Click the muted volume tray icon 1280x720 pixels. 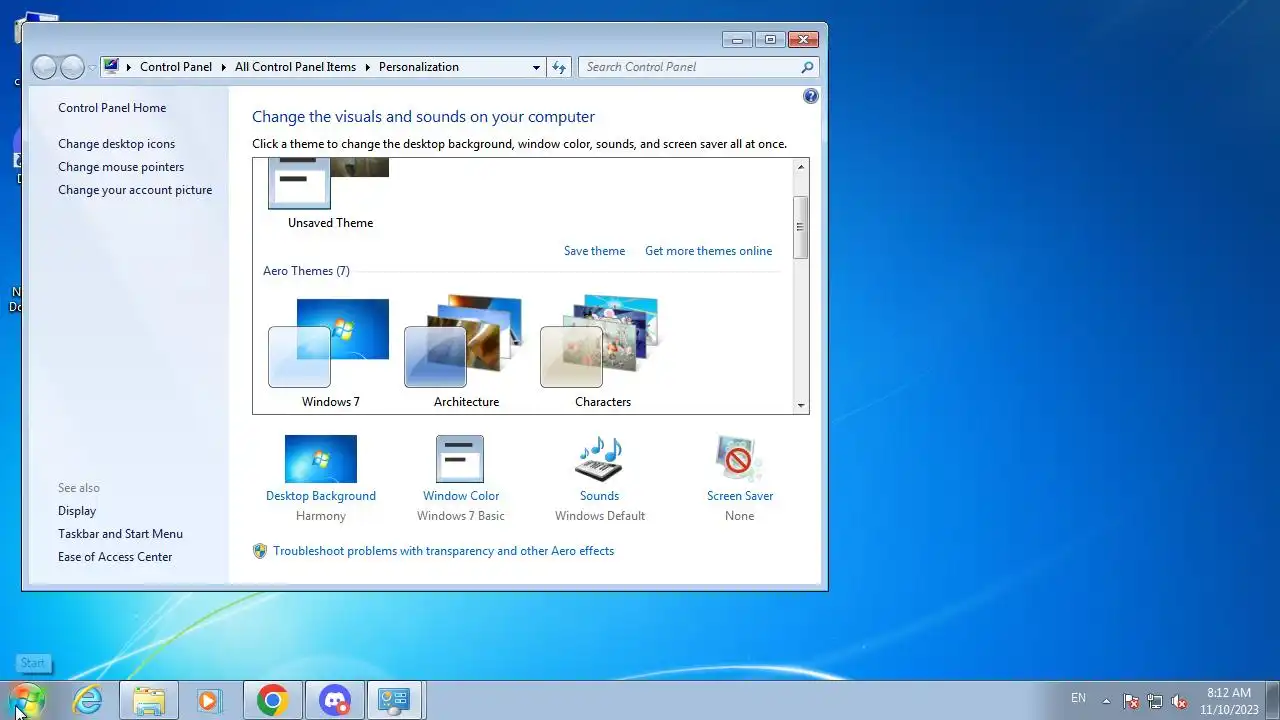point(1179,701)
